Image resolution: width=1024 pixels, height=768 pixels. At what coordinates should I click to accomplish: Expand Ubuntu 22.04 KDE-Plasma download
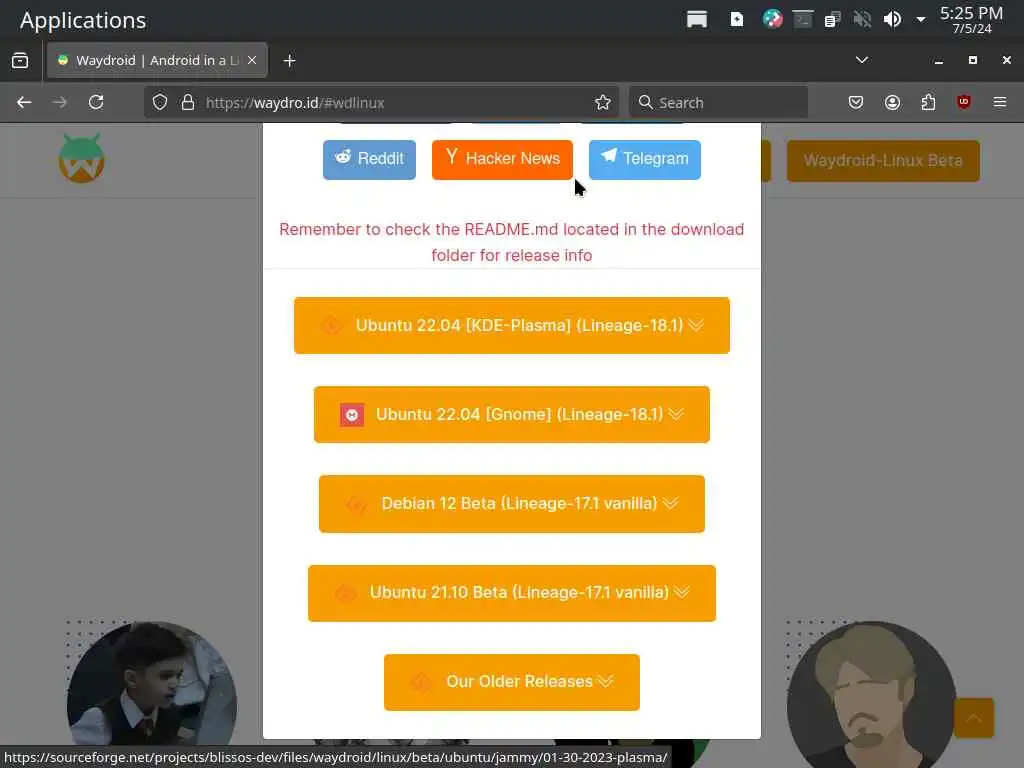[512, 325]
